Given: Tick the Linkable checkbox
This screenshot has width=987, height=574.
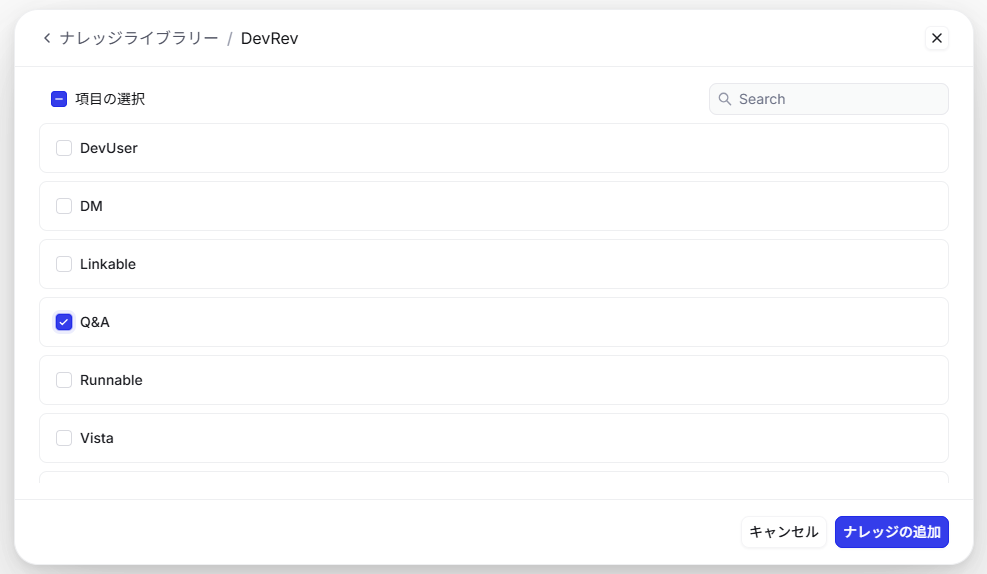Looking at the screenshot, I should click(x=64, y=264).
